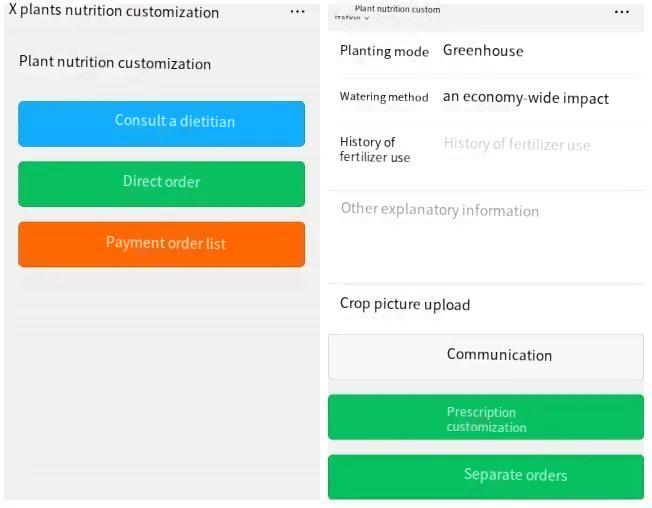Select the Greenhouse planting mode value
The image size is (652, 508).
pyautogui.click(x=483, y=51)
